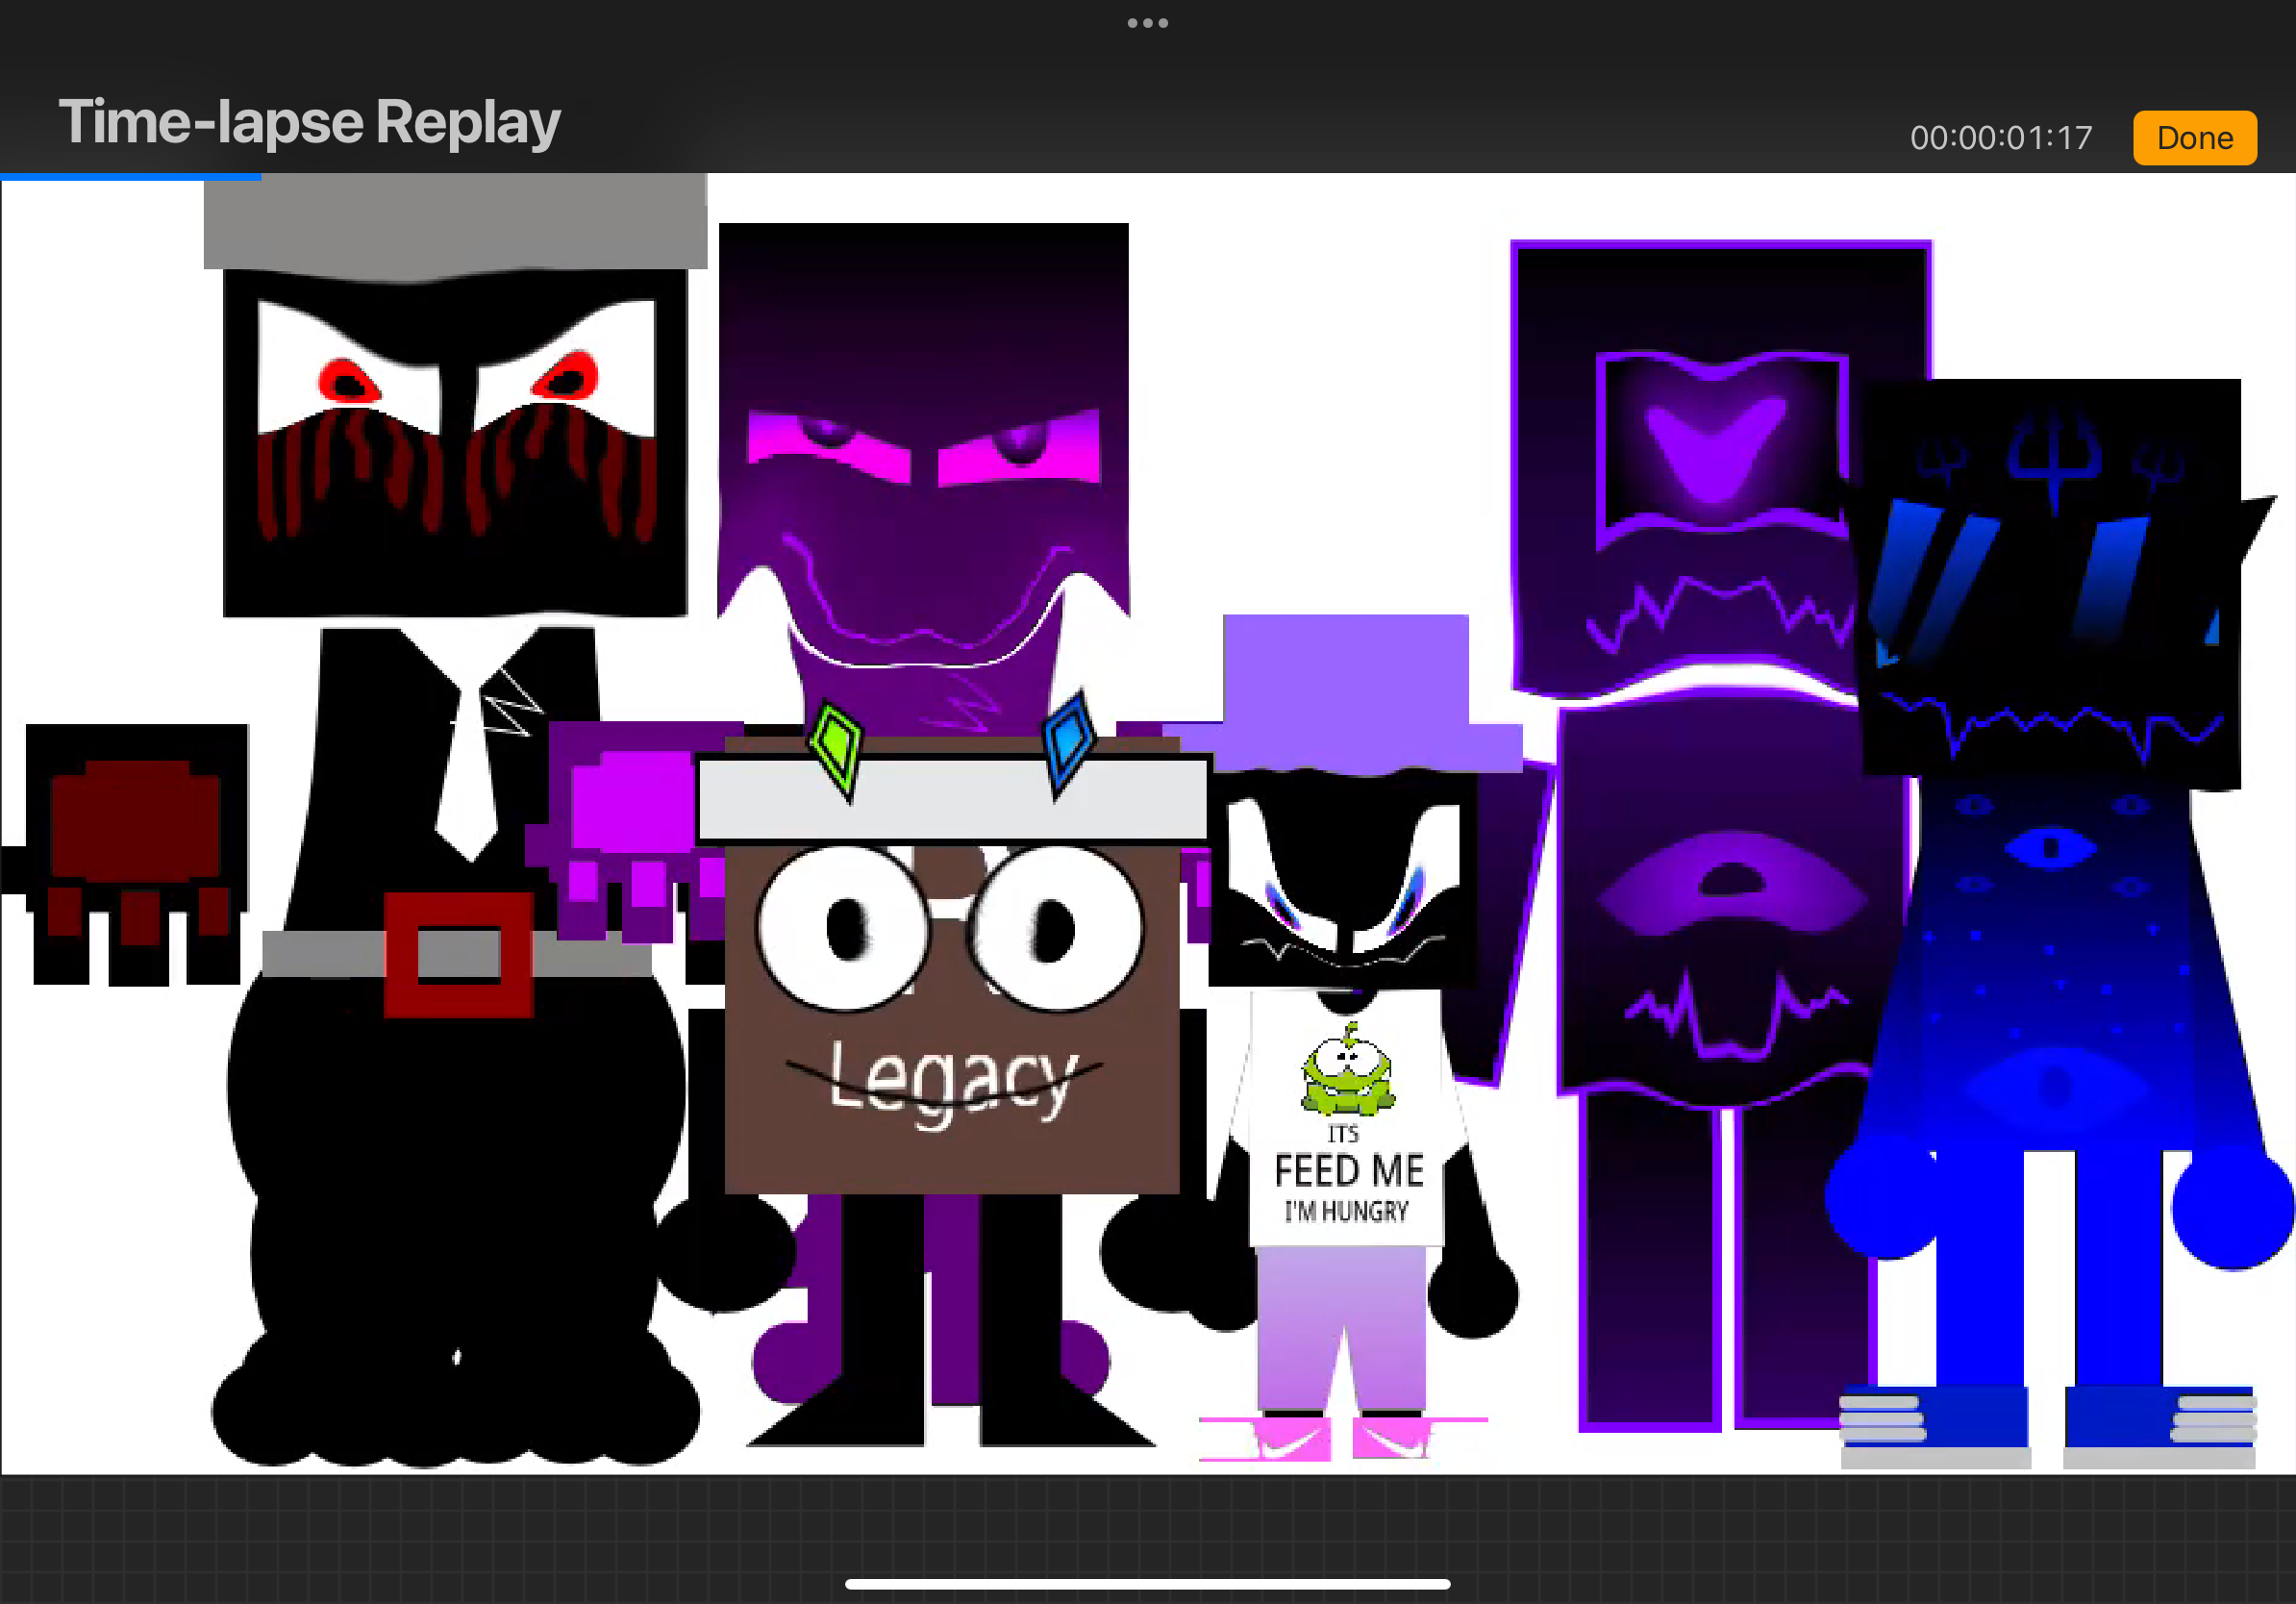Click the FEED ME shirt text

(1348, 1171)
